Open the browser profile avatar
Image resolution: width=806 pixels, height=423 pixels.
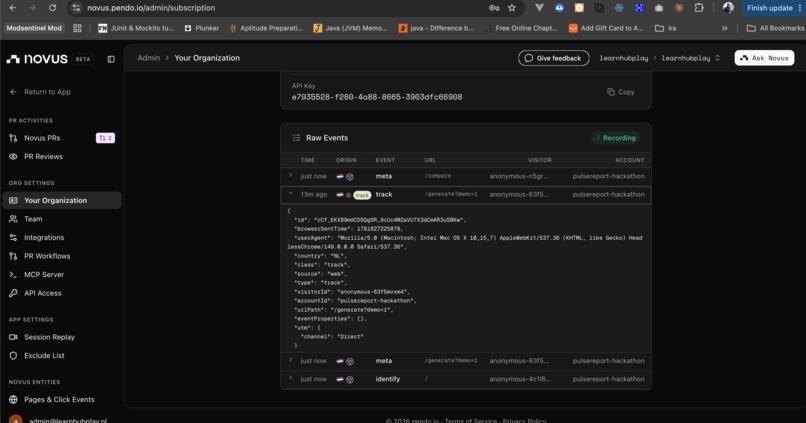click(728, 8)
